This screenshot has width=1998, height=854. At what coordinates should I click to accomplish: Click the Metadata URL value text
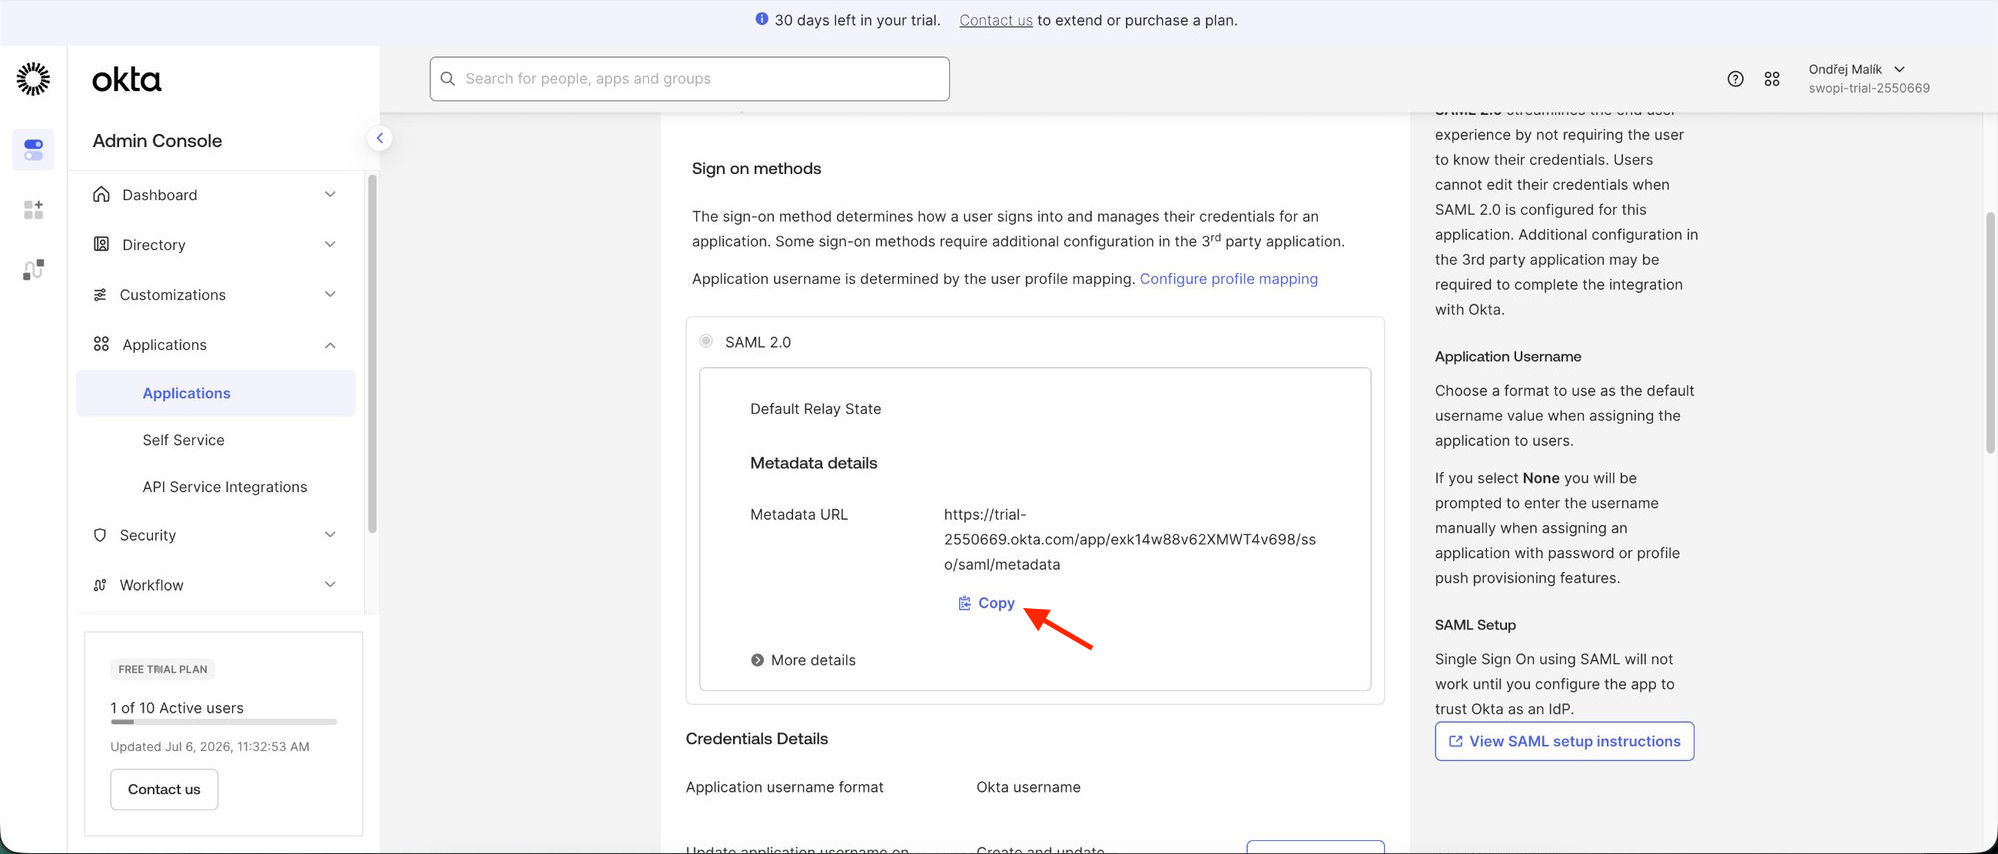[x=1130, y=539]
